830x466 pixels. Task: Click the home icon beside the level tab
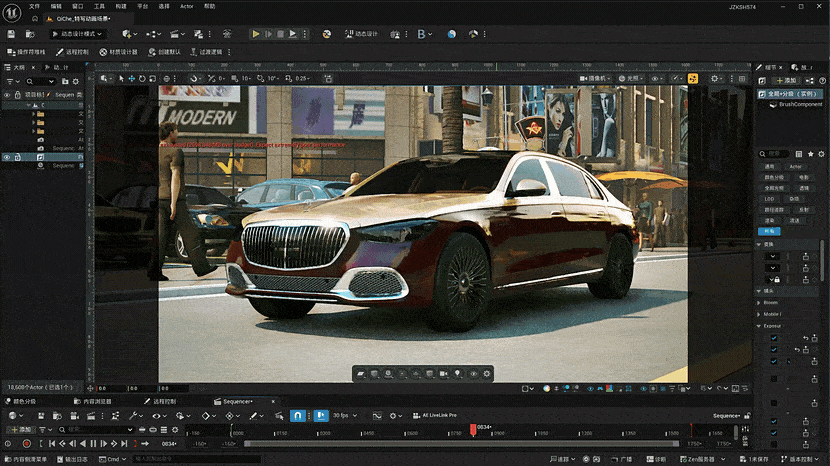point(35,19)
